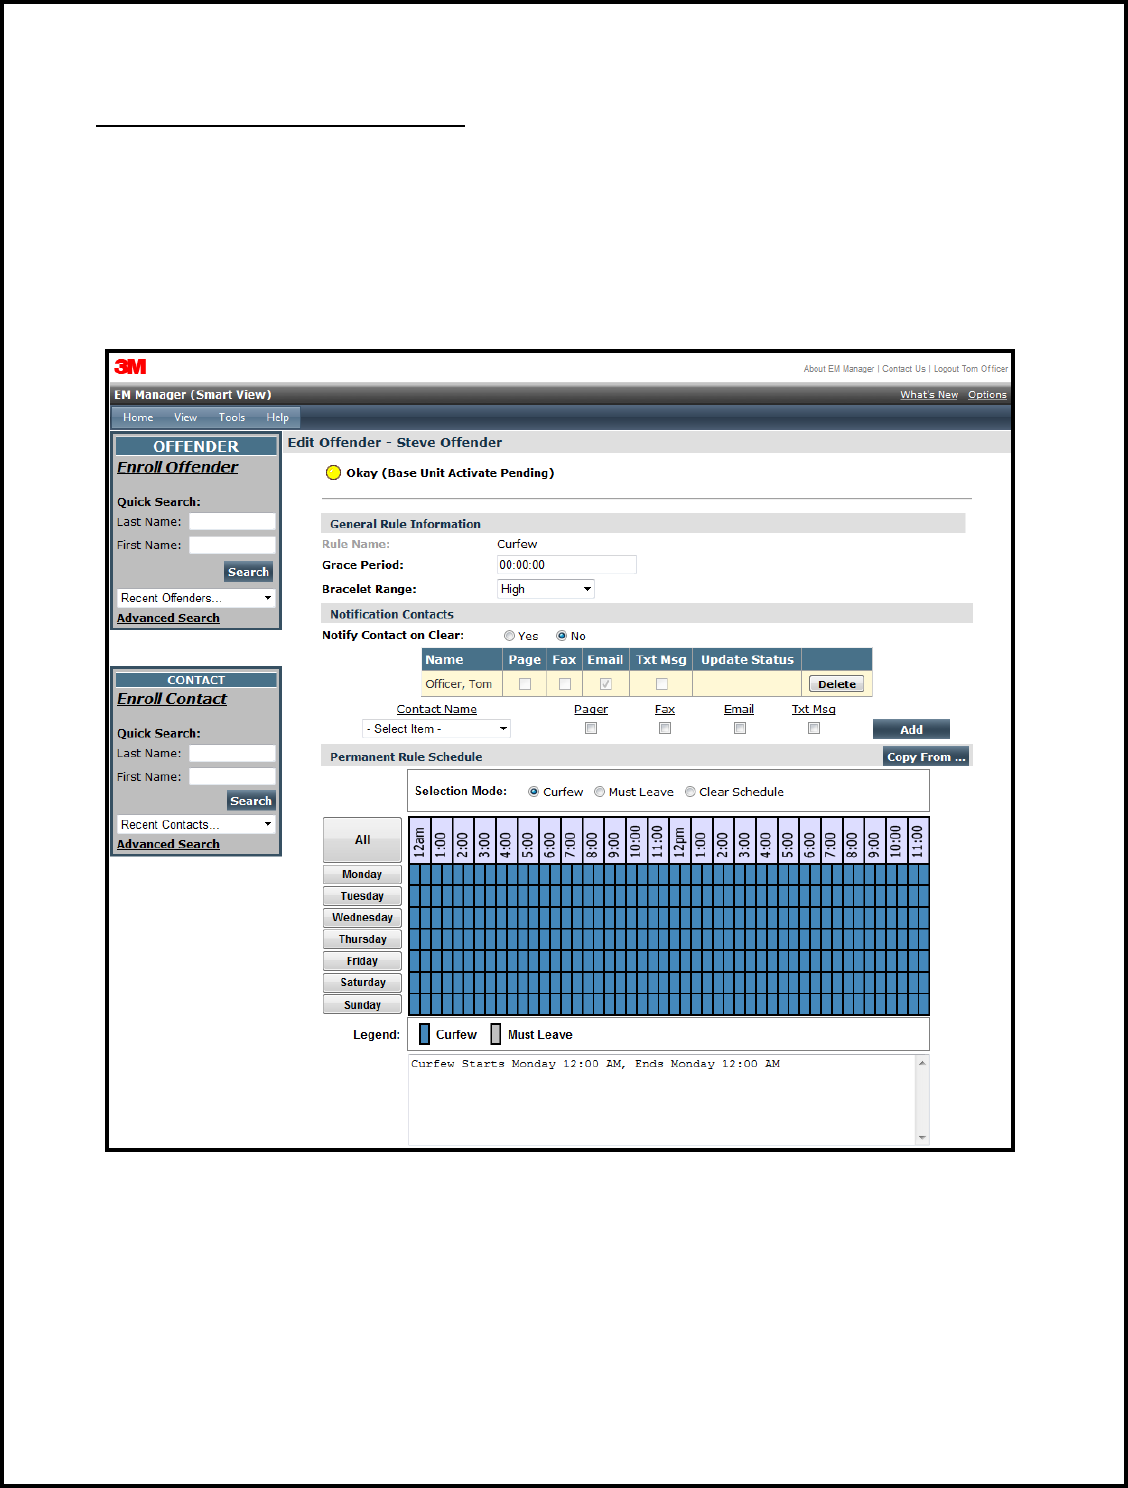Screen dimensions: 1128x1488
Task: Select Curfew selection mode
Action: click(534, 792)
